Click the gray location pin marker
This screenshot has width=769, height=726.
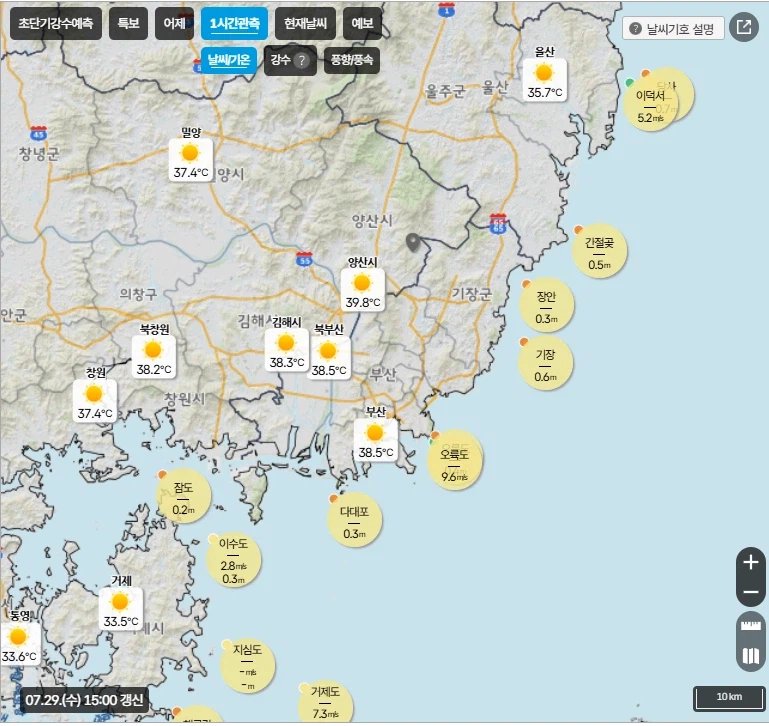pyautogui.click(x=413, y=243)
